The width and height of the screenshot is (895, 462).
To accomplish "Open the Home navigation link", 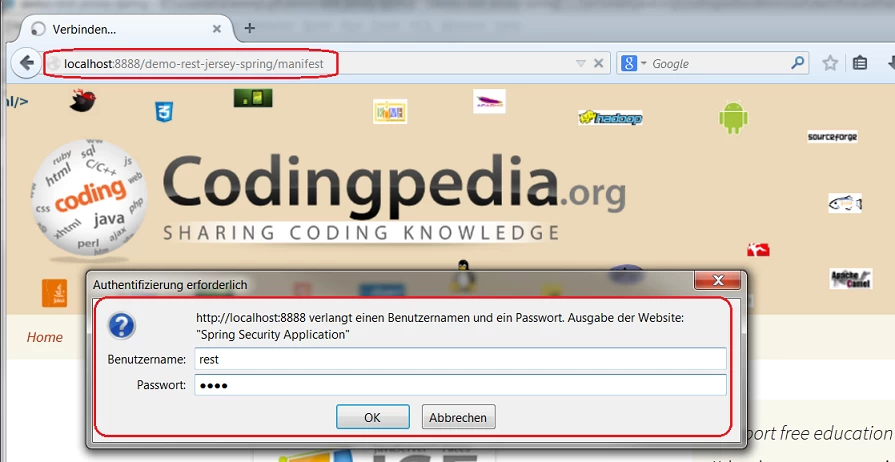I will coord(45,338).
